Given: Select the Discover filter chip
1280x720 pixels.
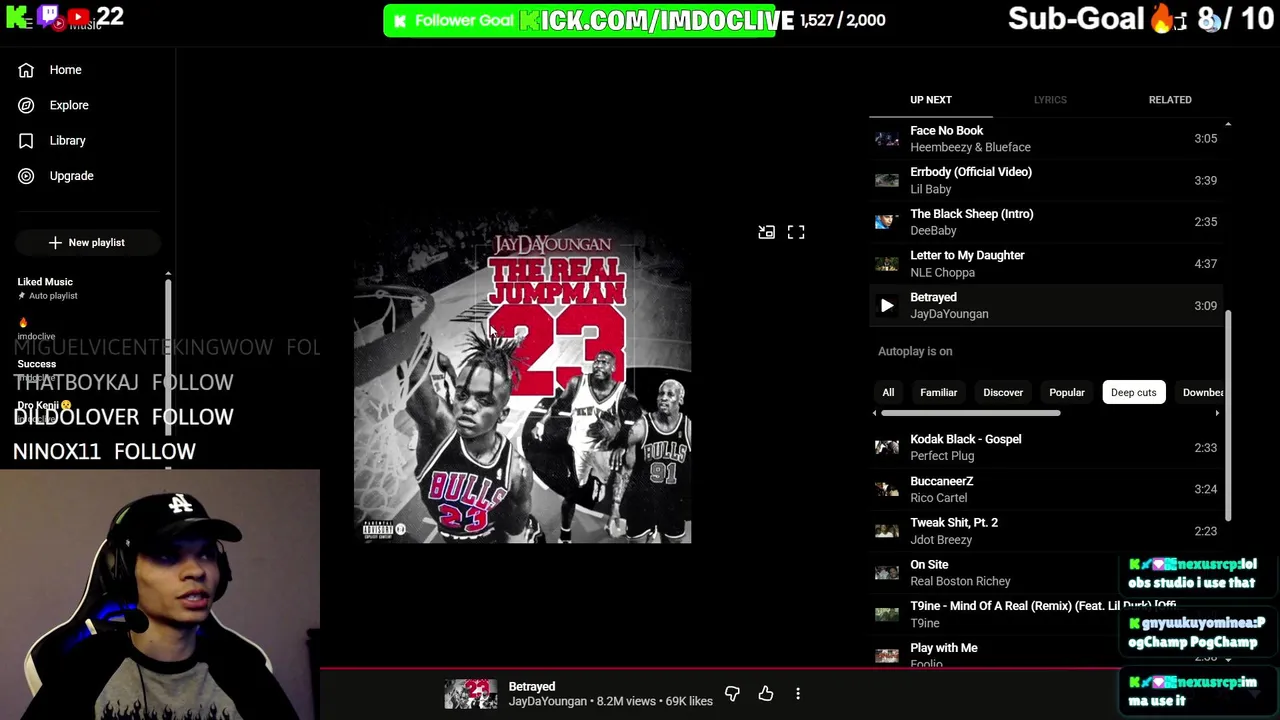Looking at the screenshot, I should 1003,393.
